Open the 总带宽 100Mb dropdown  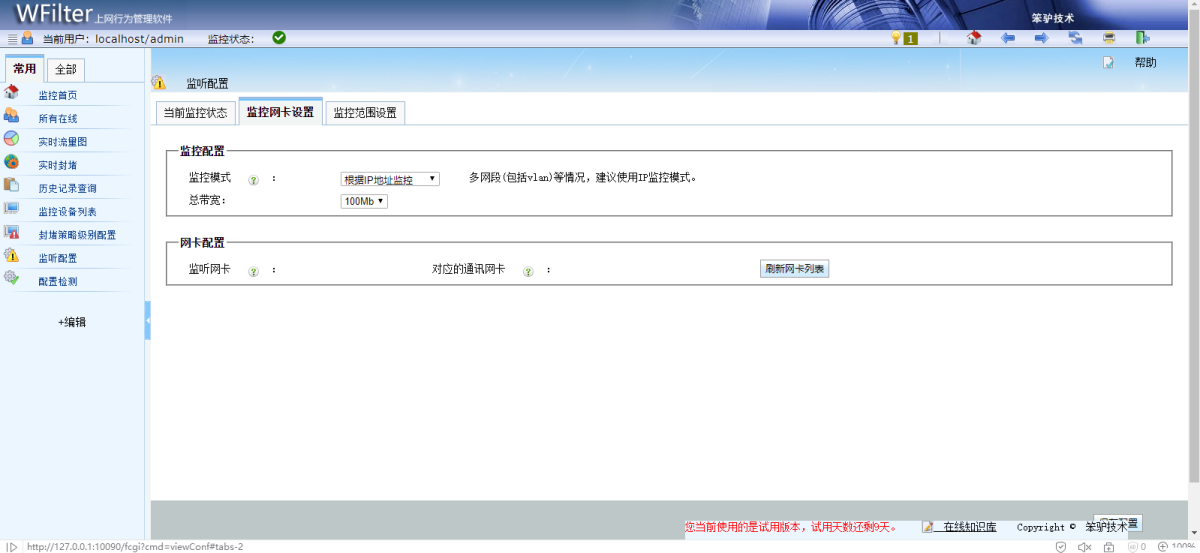(x=364, y=201)
